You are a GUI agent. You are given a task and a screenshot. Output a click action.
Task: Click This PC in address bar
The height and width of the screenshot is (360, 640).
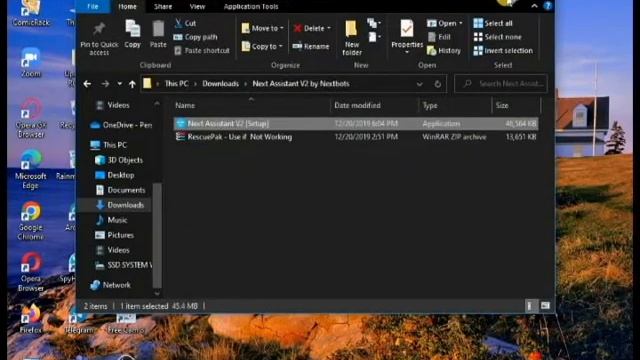pyautogui.click(x=176, y=84)
